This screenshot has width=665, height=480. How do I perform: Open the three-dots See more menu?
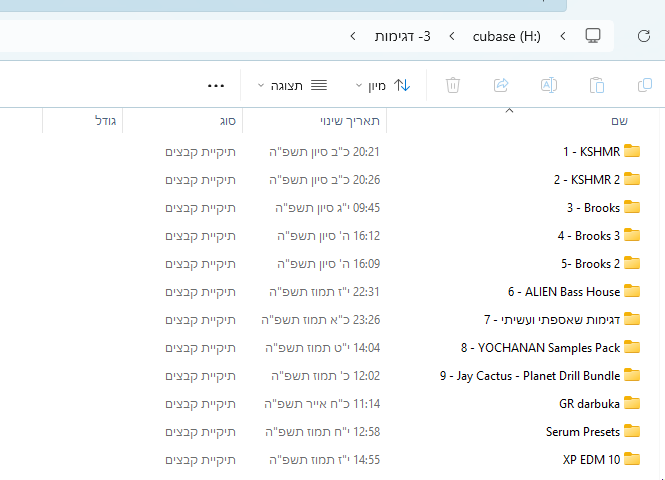216,86
